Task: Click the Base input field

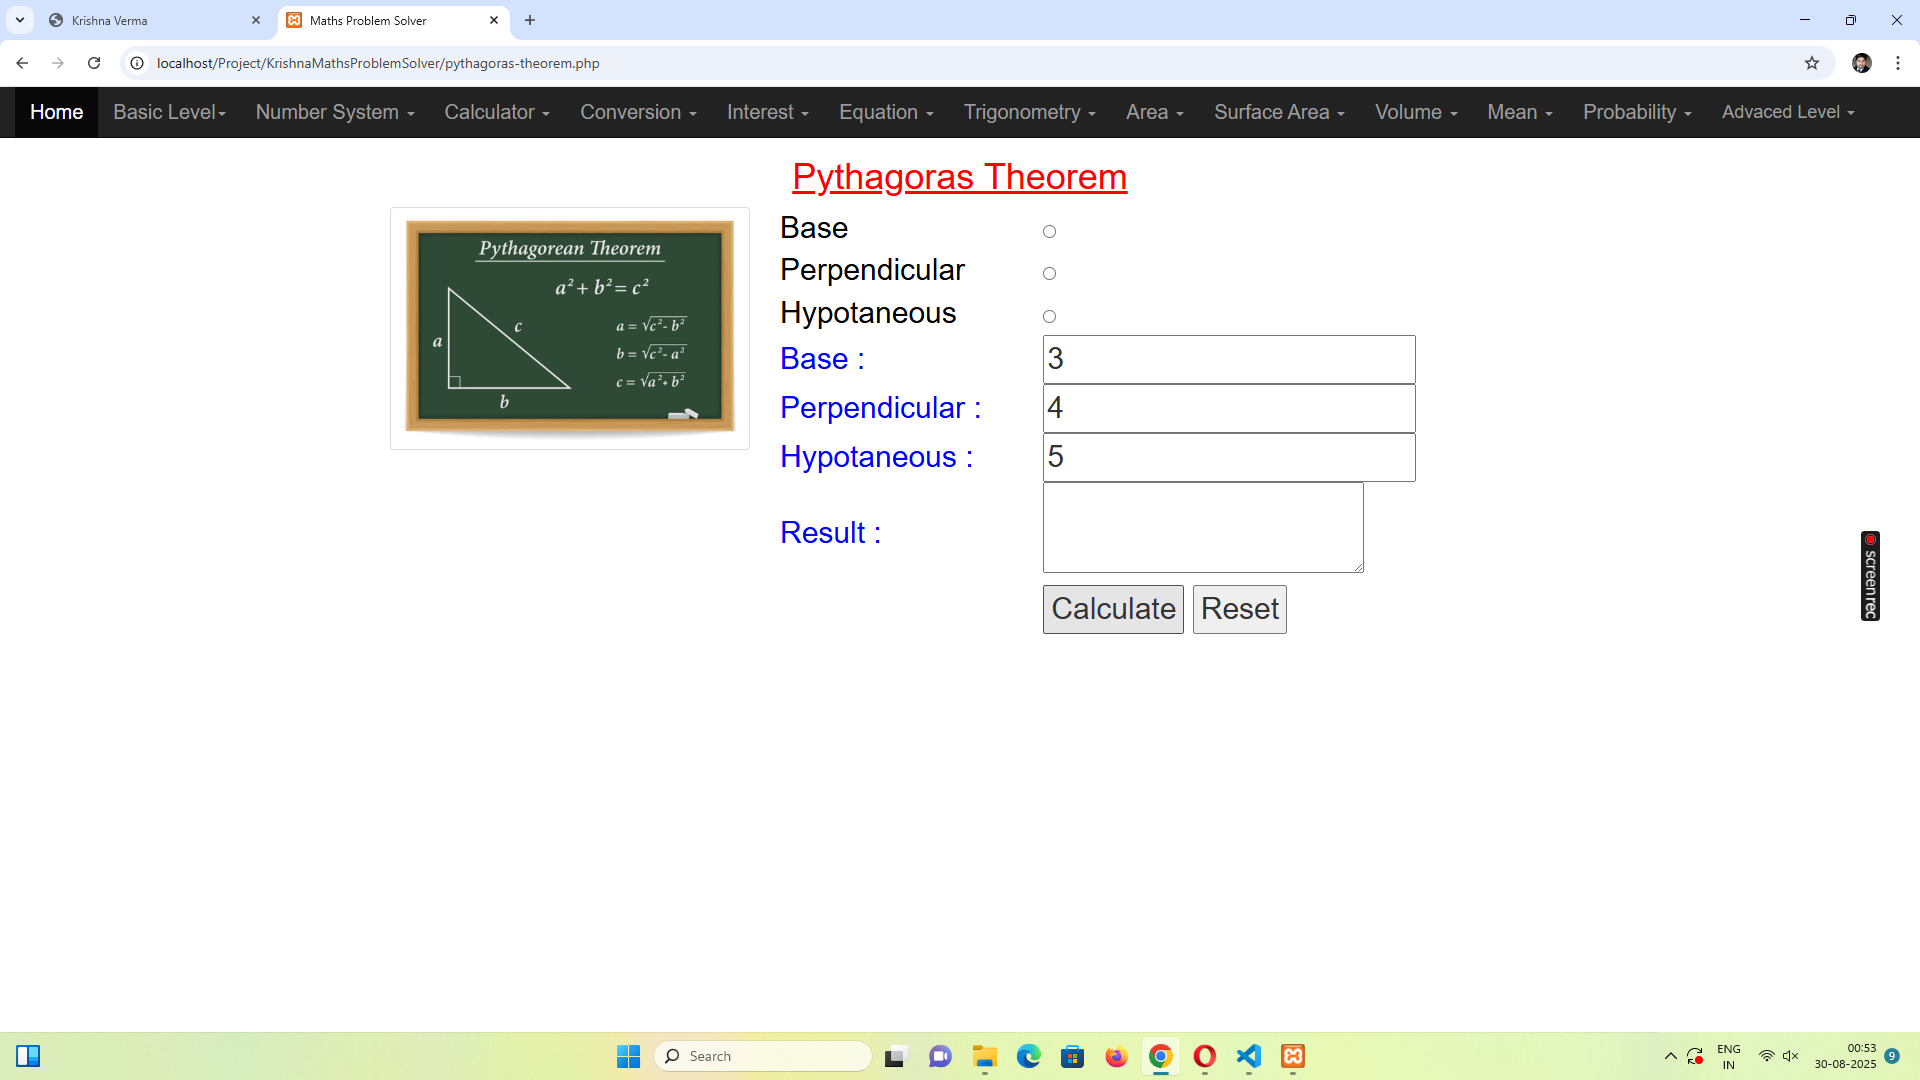Action: tap(1229, 359)
